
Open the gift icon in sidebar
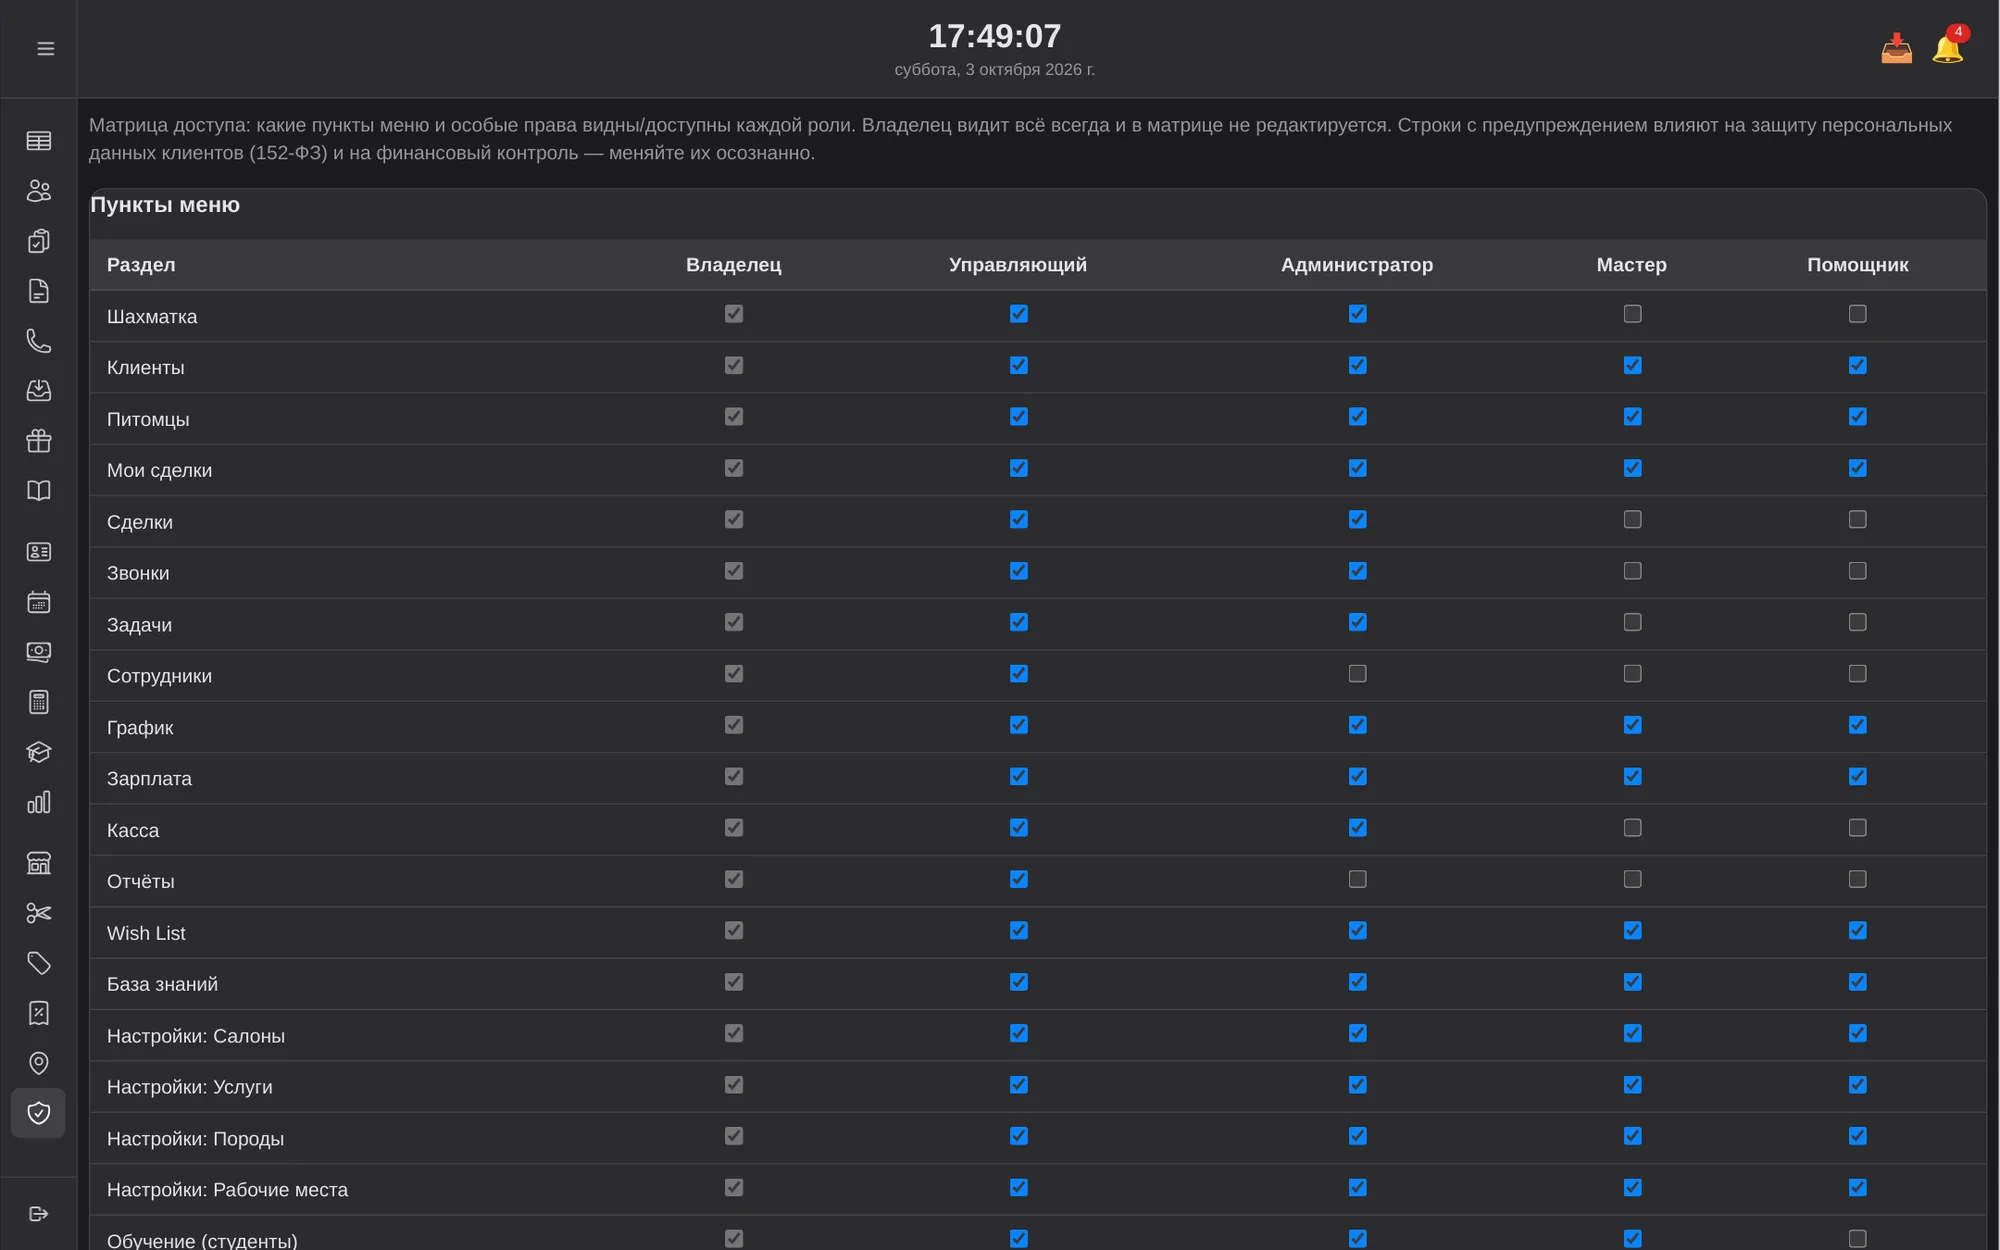coord(38,441)
